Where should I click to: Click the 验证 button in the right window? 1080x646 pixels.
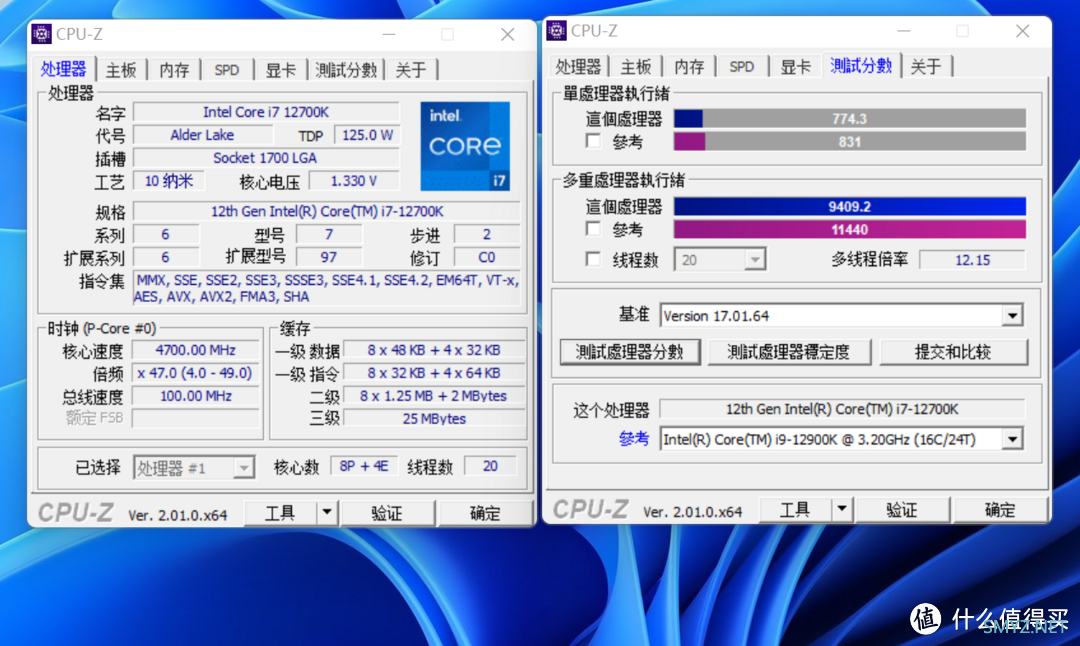click(902, 510)
